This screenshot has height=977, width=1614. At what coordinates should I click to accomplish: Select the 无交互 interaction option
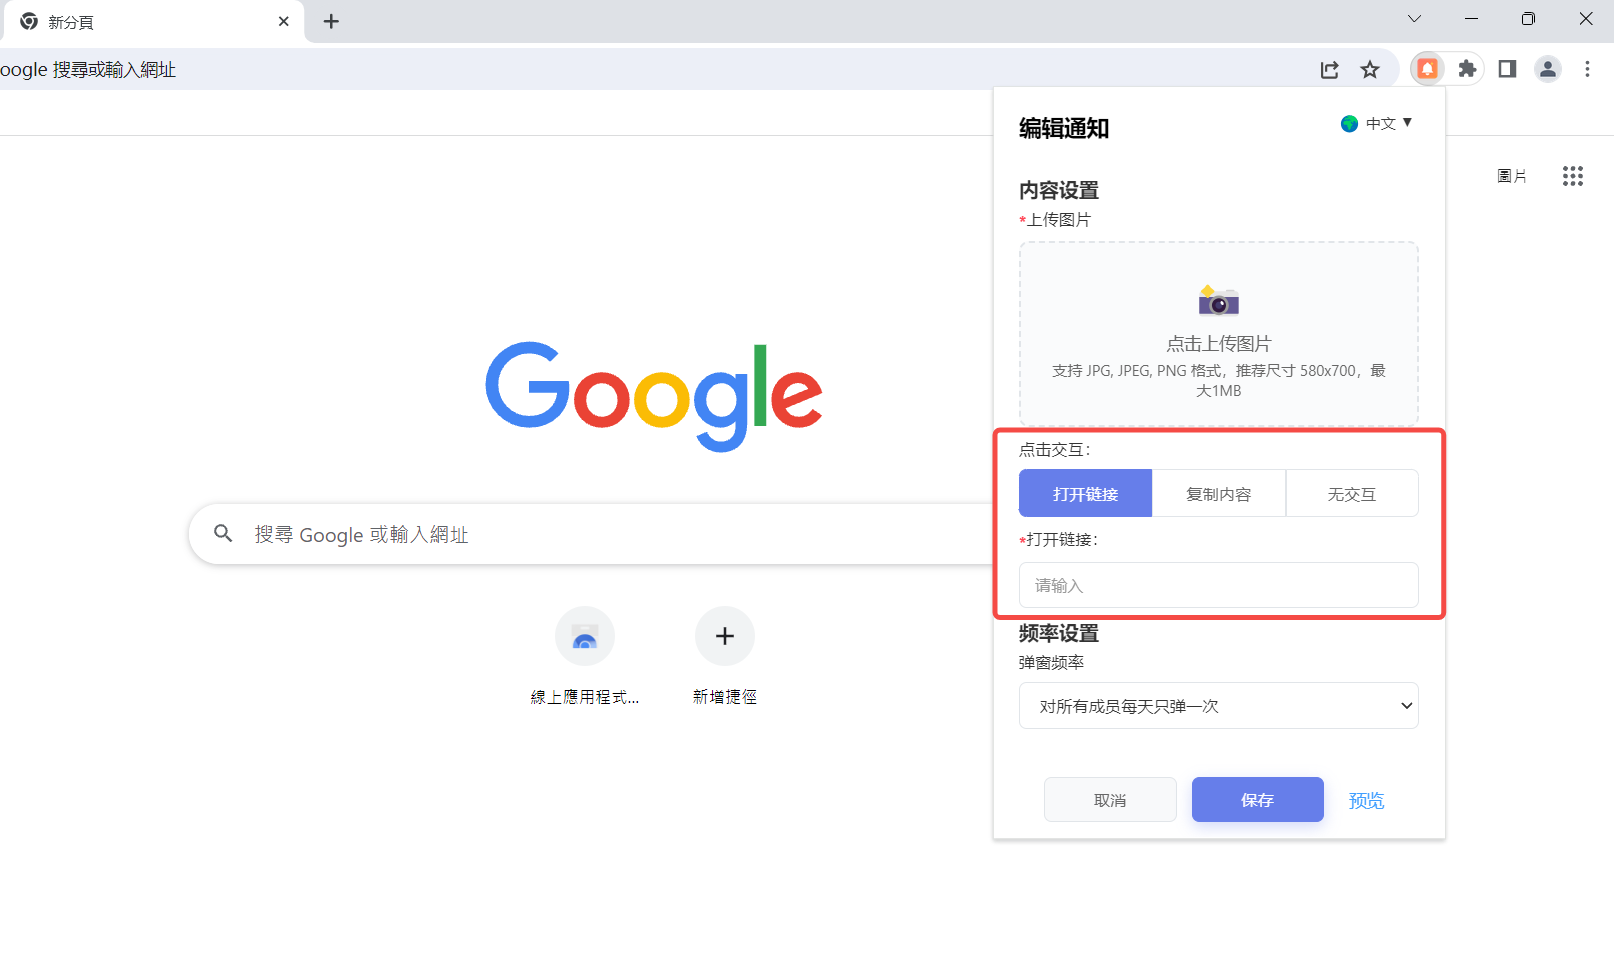click(x=1352, y=493)
